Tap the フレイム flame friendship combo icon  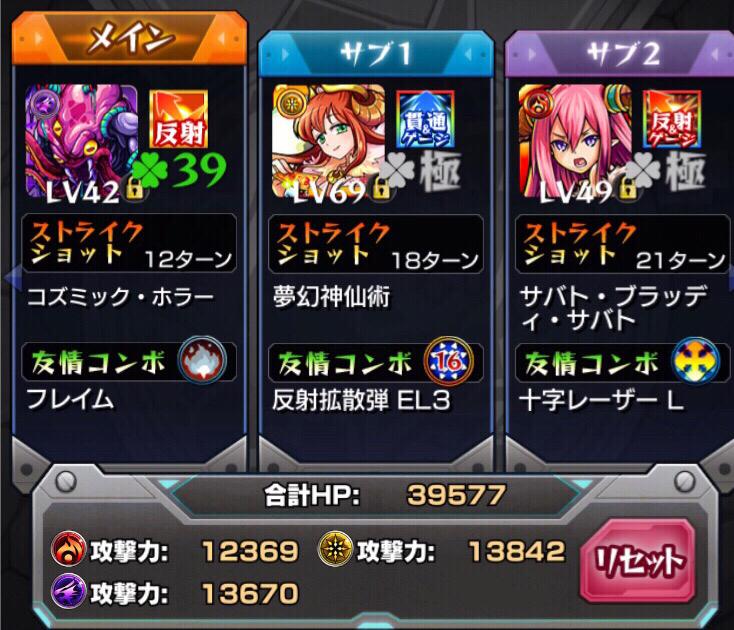[202, 360]
